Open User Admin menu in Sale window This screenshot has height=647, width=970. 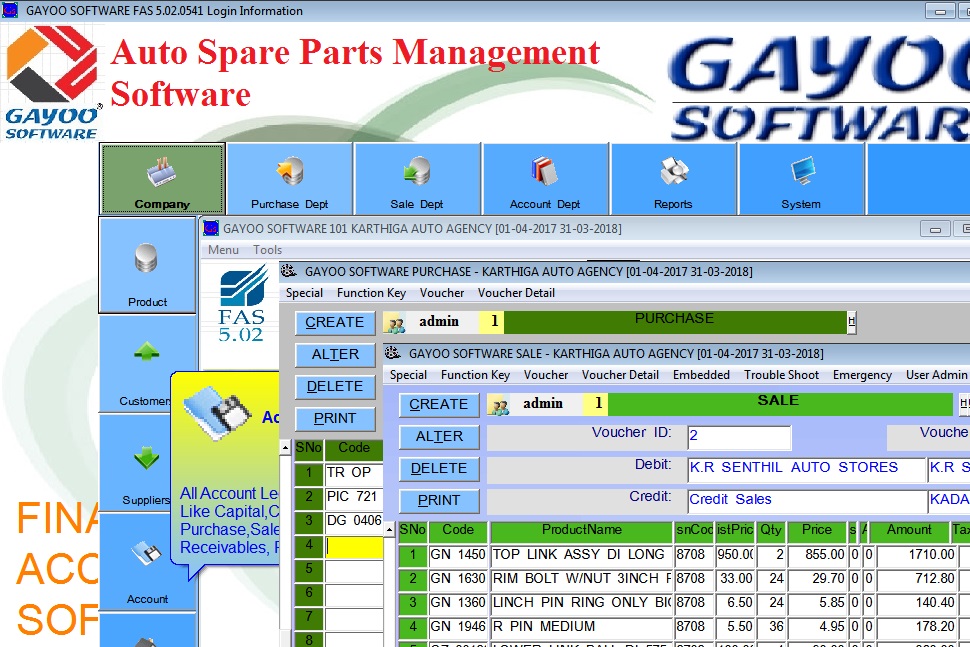point(936,375)
